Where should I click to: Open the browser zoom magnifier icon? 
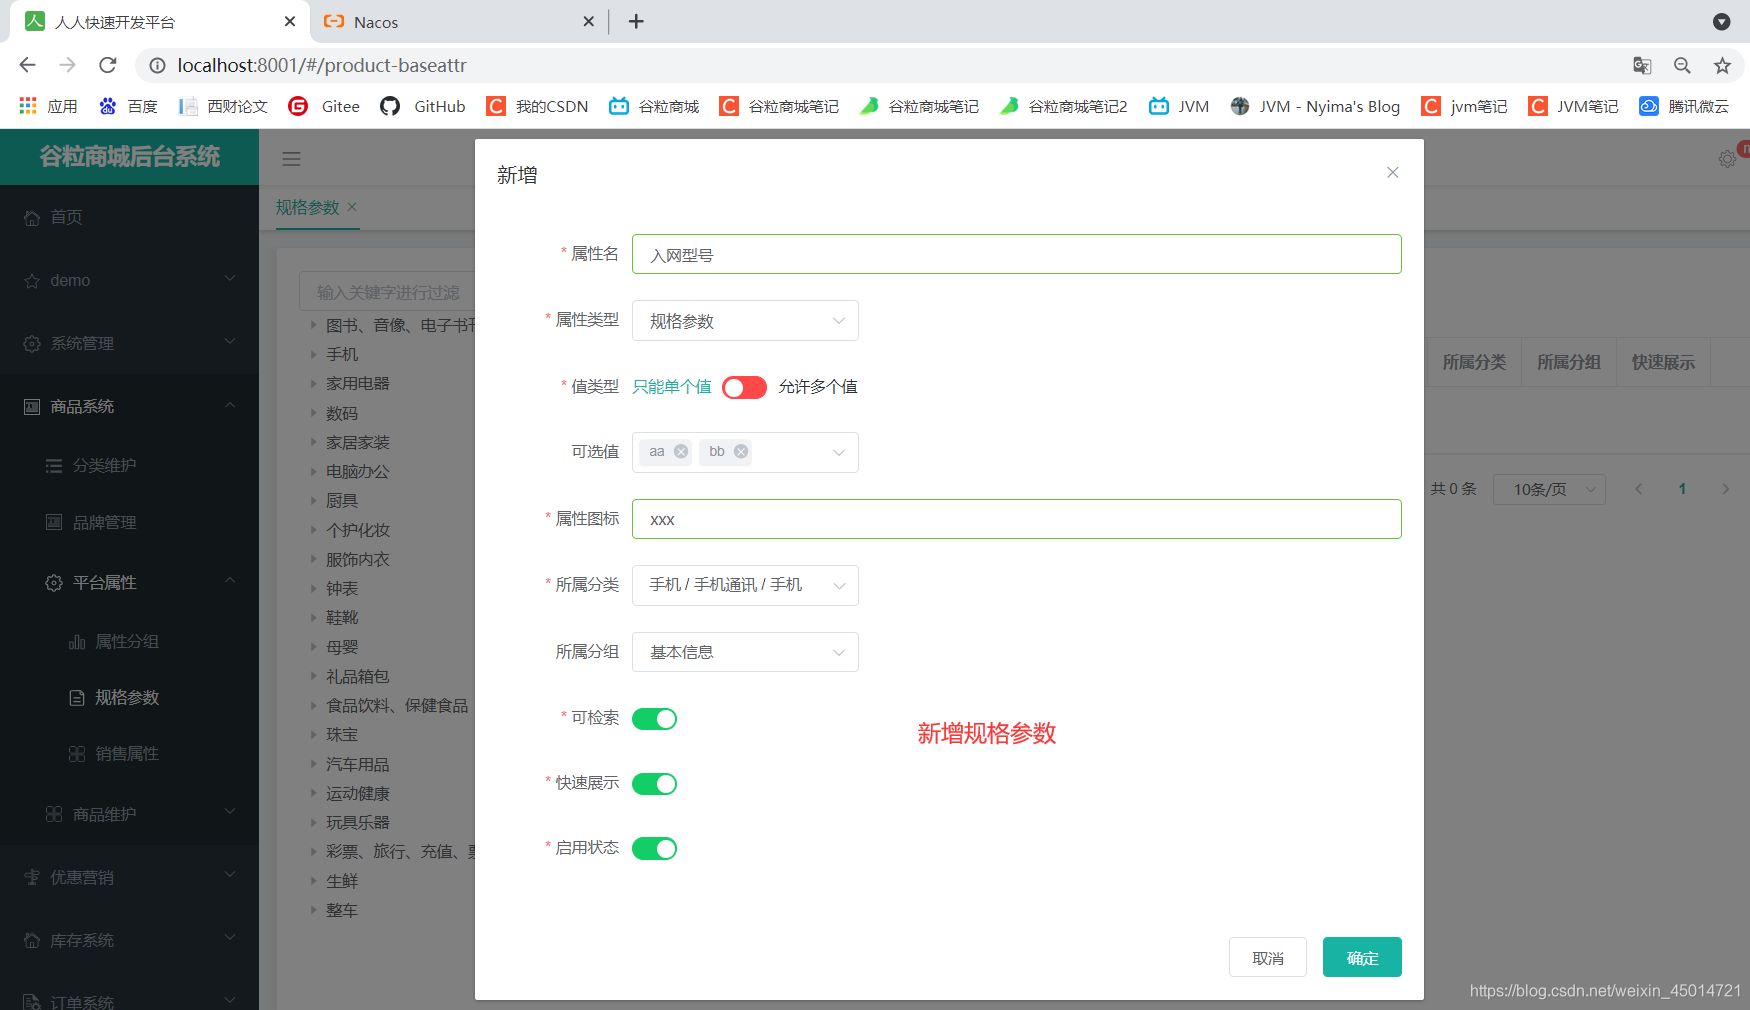(x=1682, y=65)
